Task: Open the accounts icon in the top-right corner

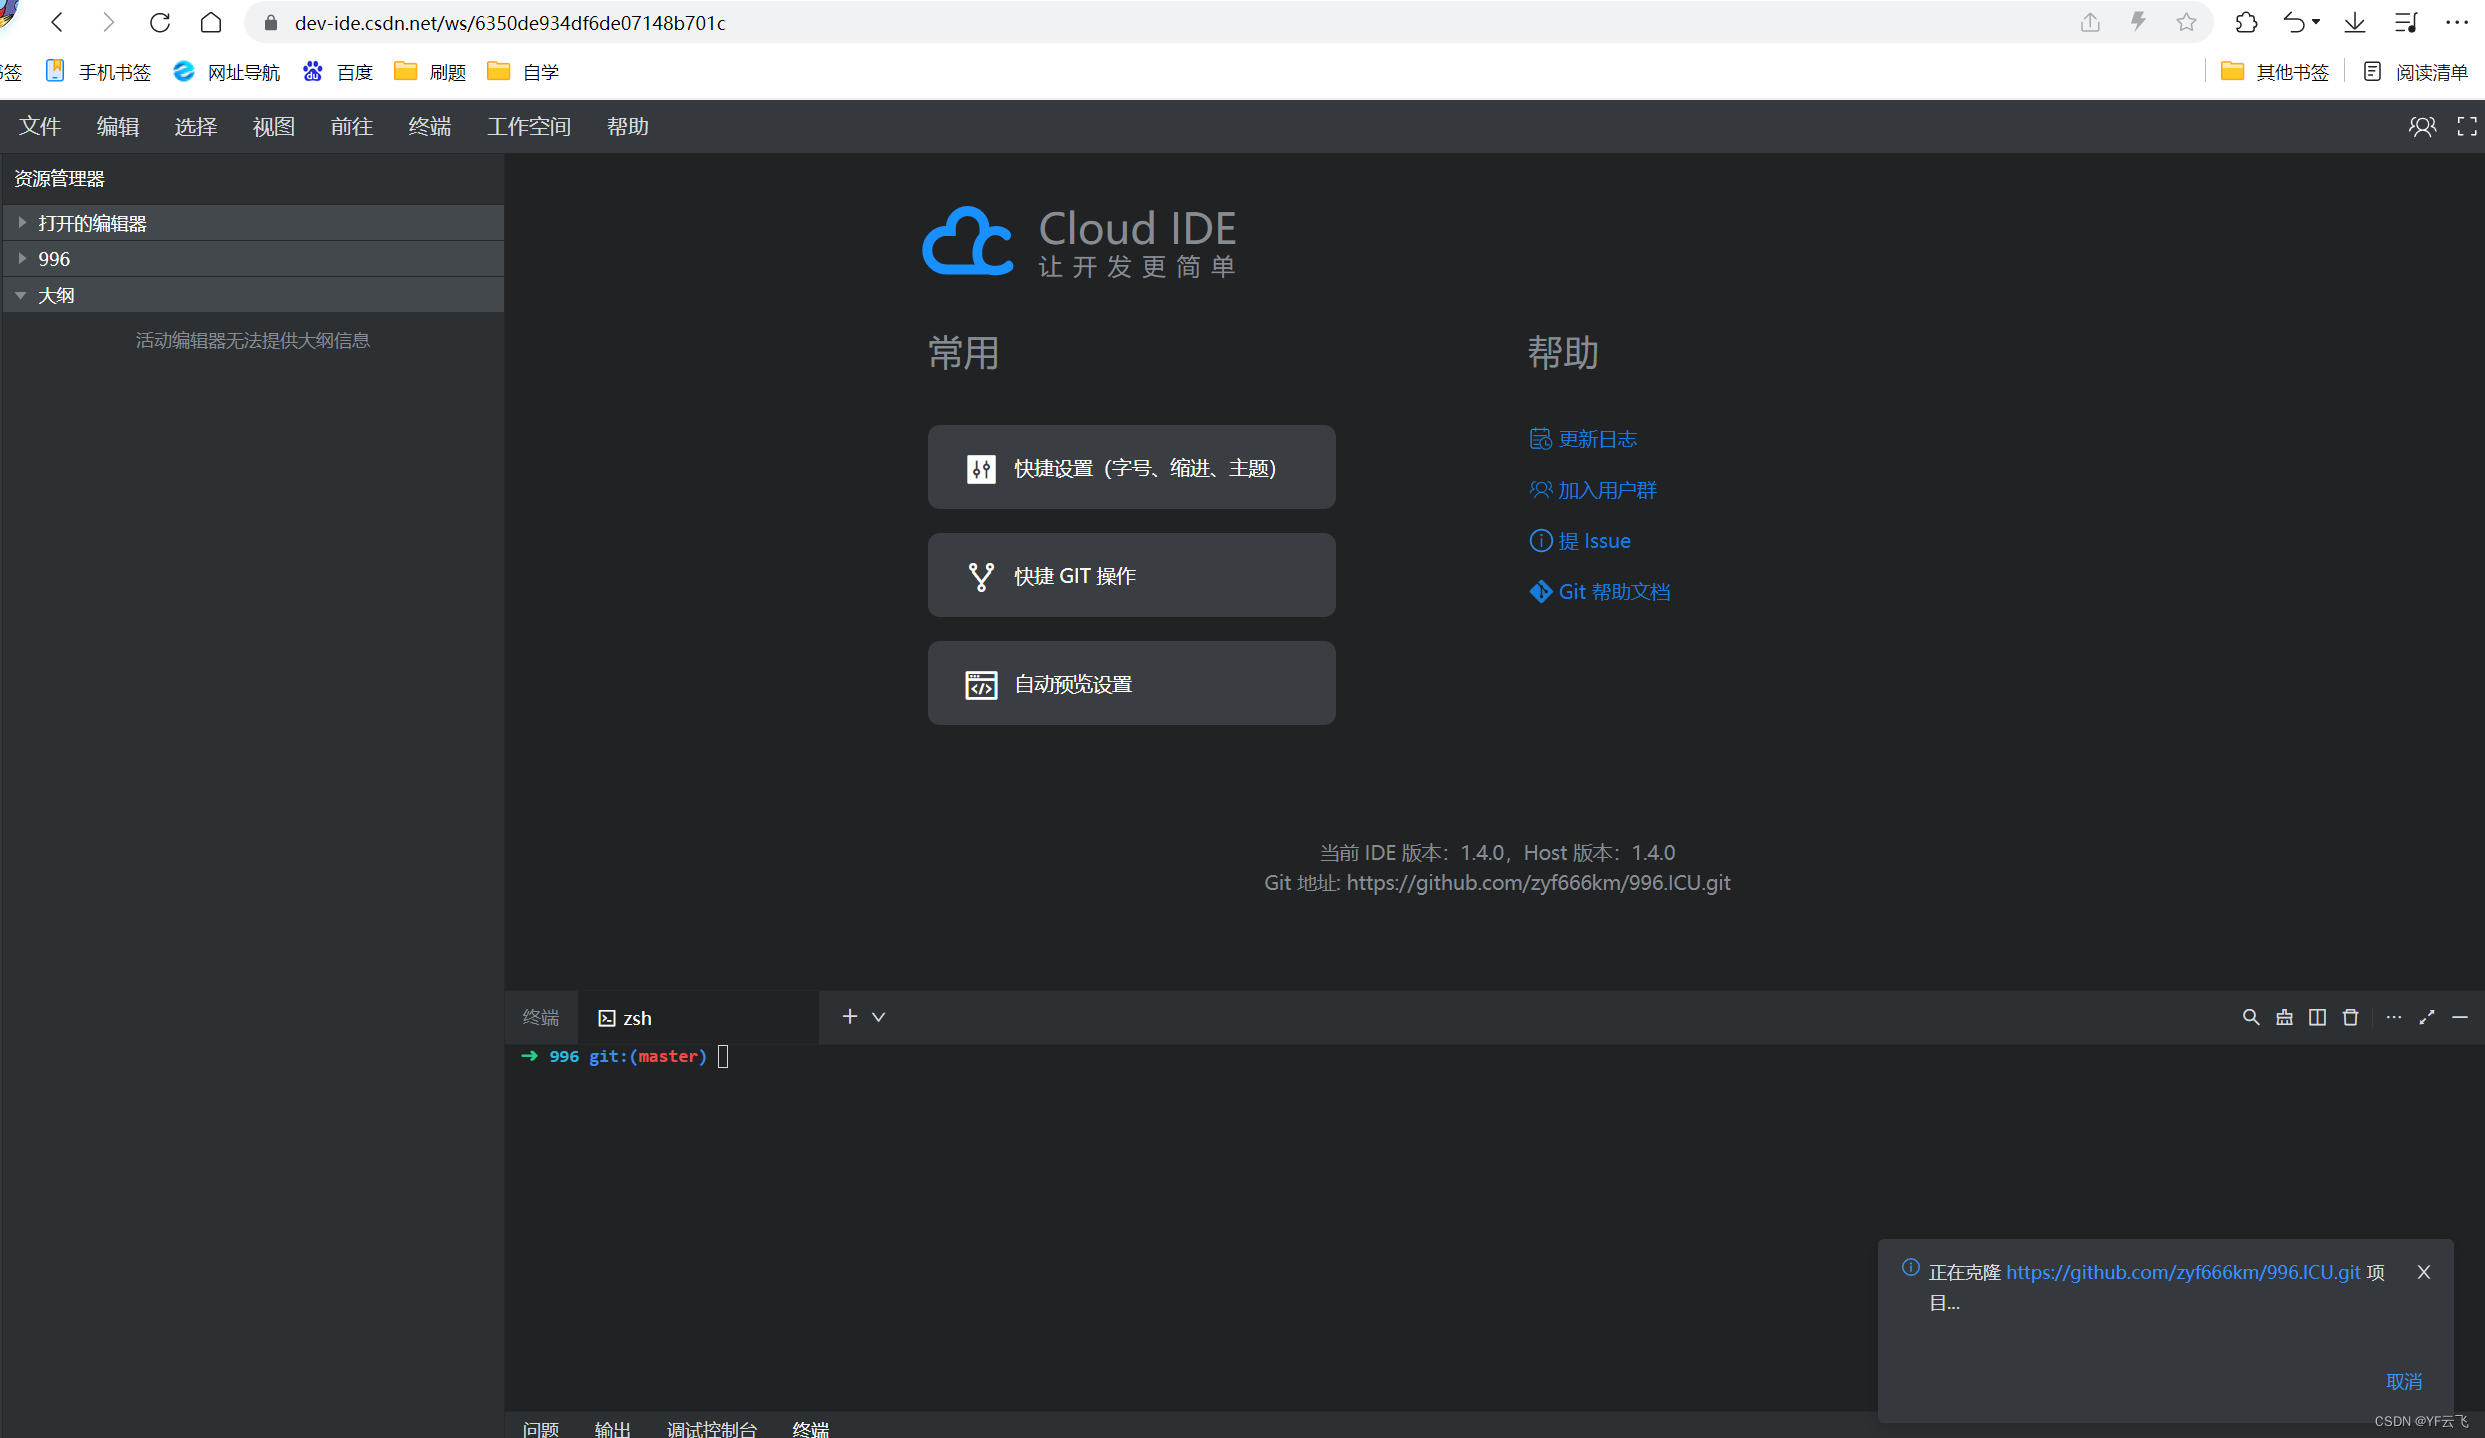Action: point(2423,126)
